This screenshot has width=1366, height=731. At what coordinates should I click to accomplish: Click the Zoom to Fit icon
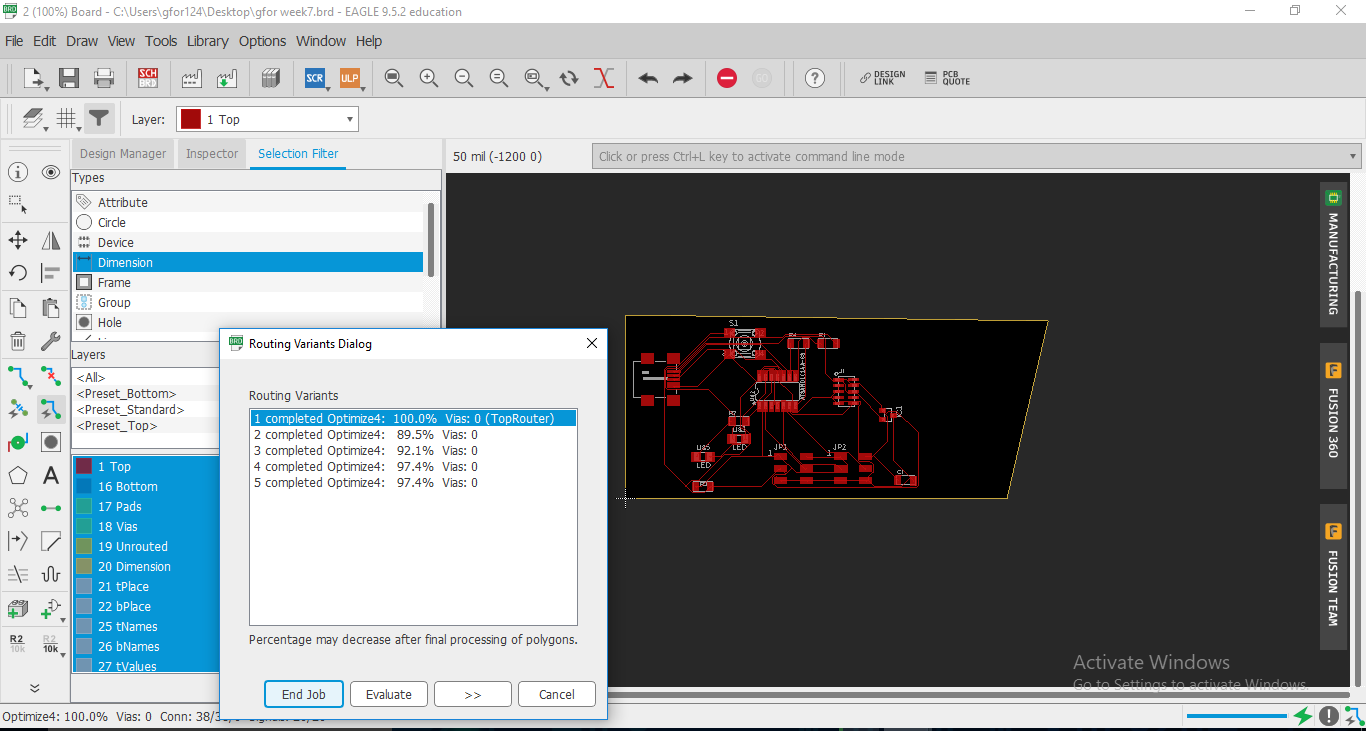tap(394, 78)
